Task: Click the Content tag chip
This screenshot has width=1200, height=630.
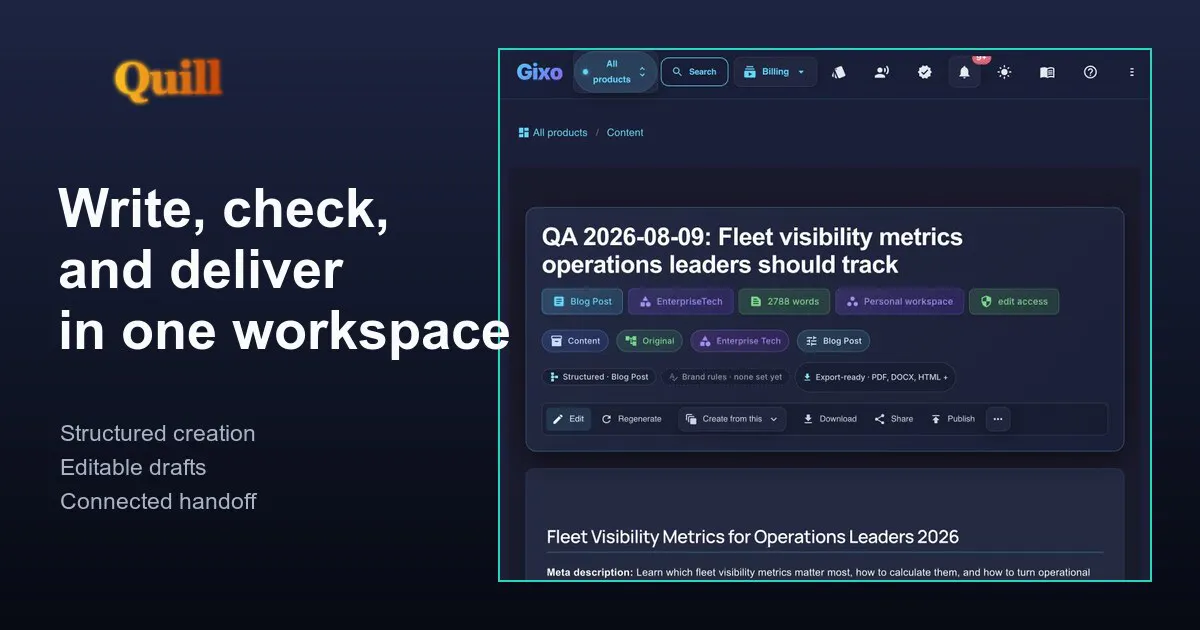Action: pyautogui.click(x=576, y=341)
